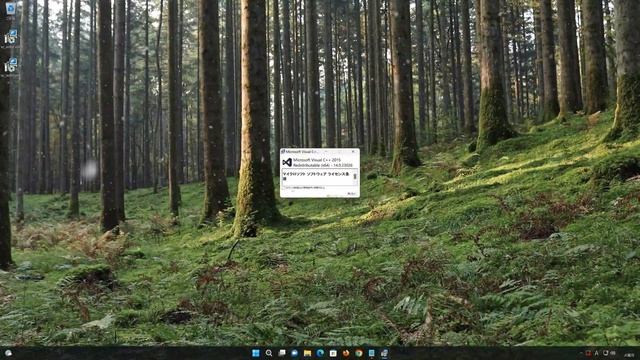This screenshot has width=640, height=360.
Task: Open the circular tray icon beside IME indicator
Action: tap(606, 353)
